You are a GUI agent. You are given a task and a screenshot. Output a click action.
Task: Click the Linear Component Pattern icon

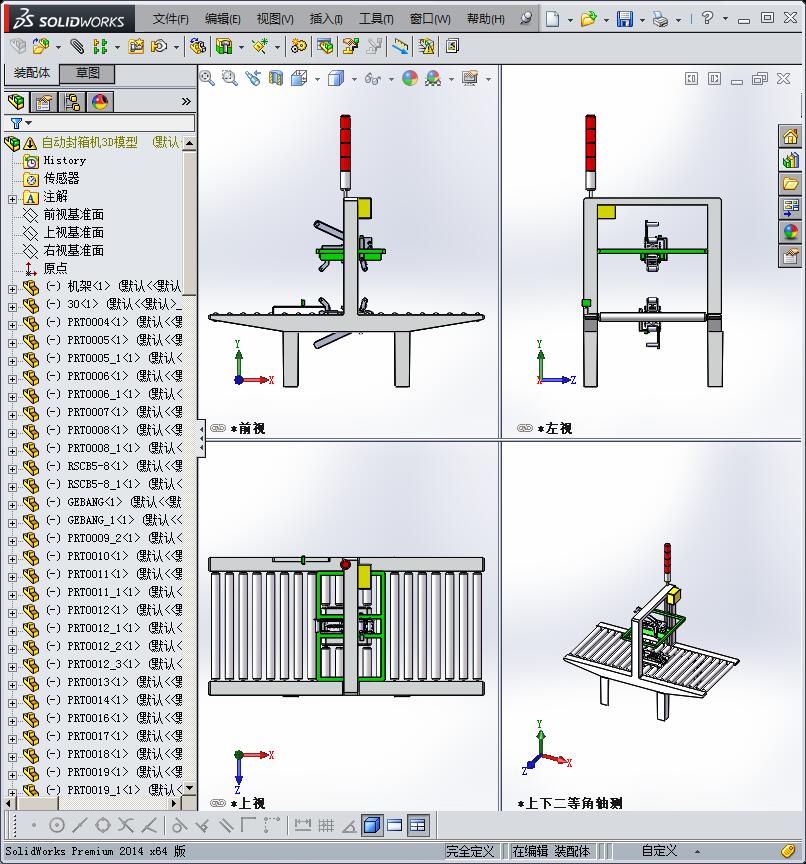coord(100,46)
